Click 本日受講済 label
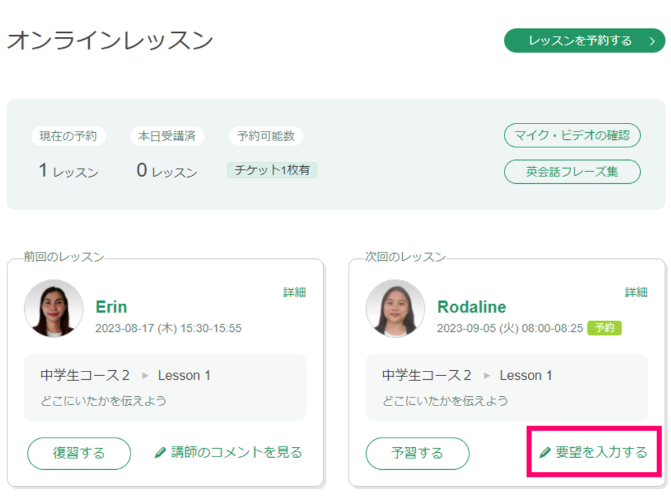The width and height of the screenshot is (671, 500). point(167,136)
